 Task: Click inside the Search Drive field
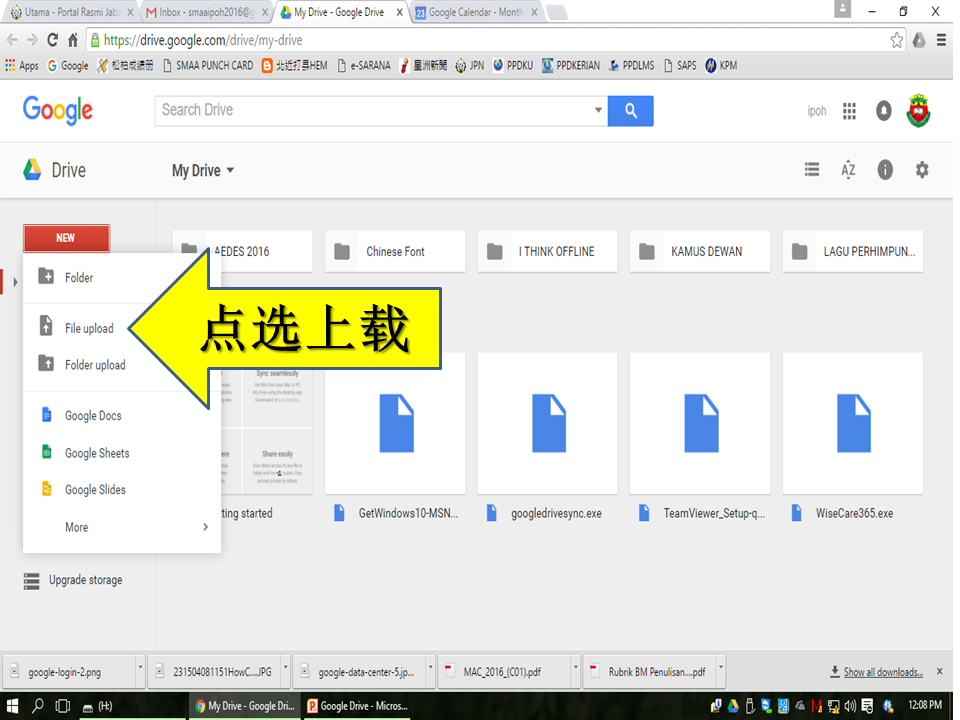pyautogui.click(x=373, y=110)
